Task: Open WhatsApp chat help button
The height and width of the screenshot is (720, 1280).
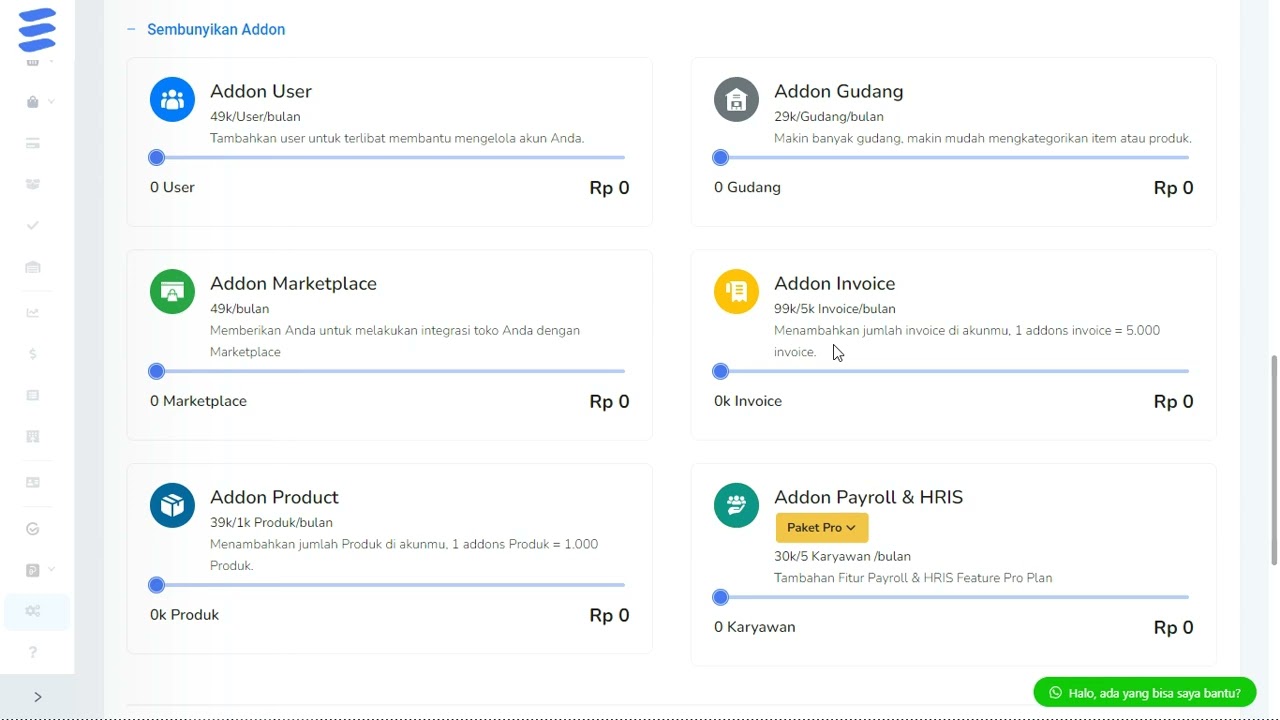Action: point(1144,693)
